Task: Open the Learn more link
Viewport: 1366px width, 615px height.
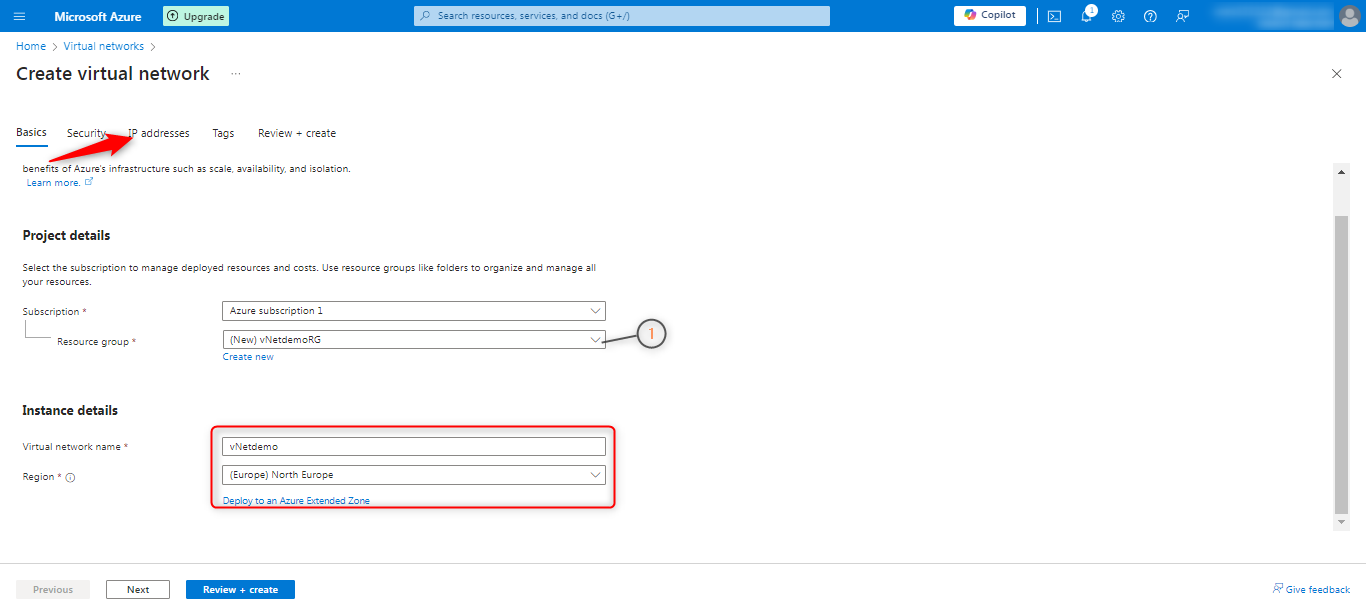Action: point(60,183)
